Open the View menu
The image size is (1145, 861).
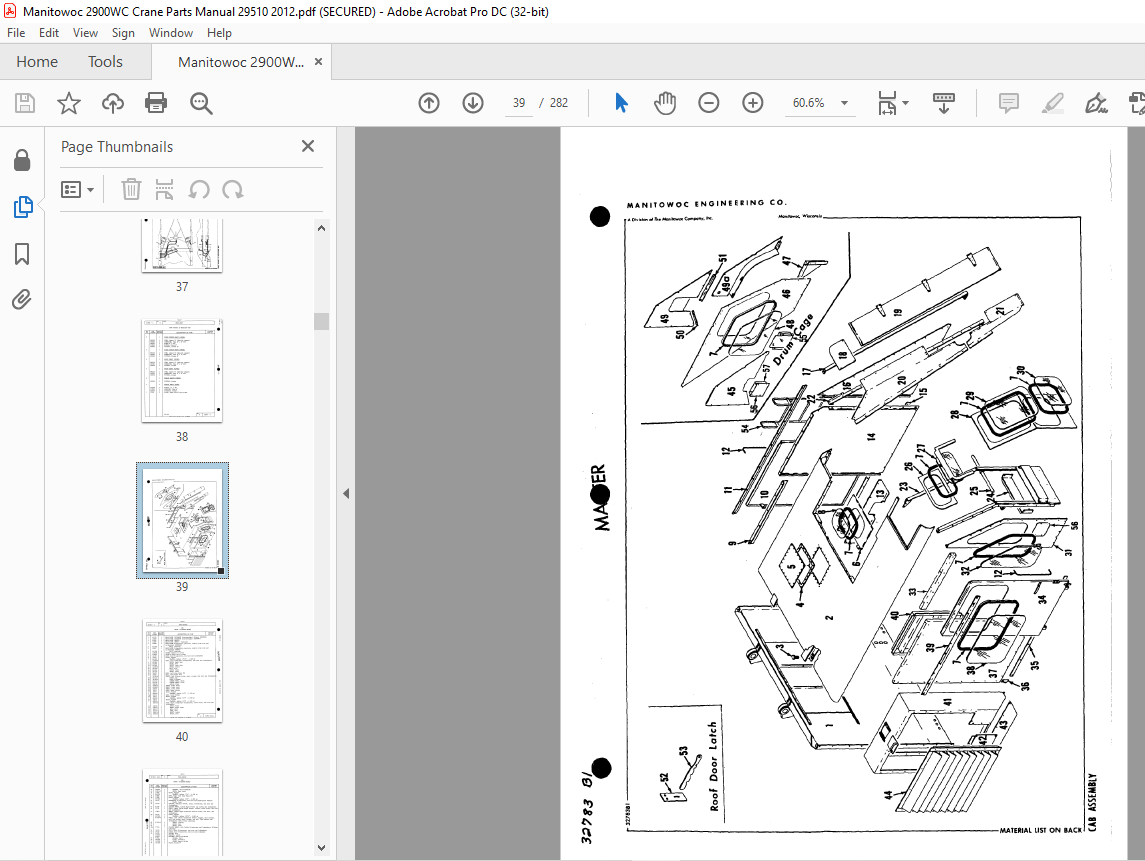coord(85,33)
